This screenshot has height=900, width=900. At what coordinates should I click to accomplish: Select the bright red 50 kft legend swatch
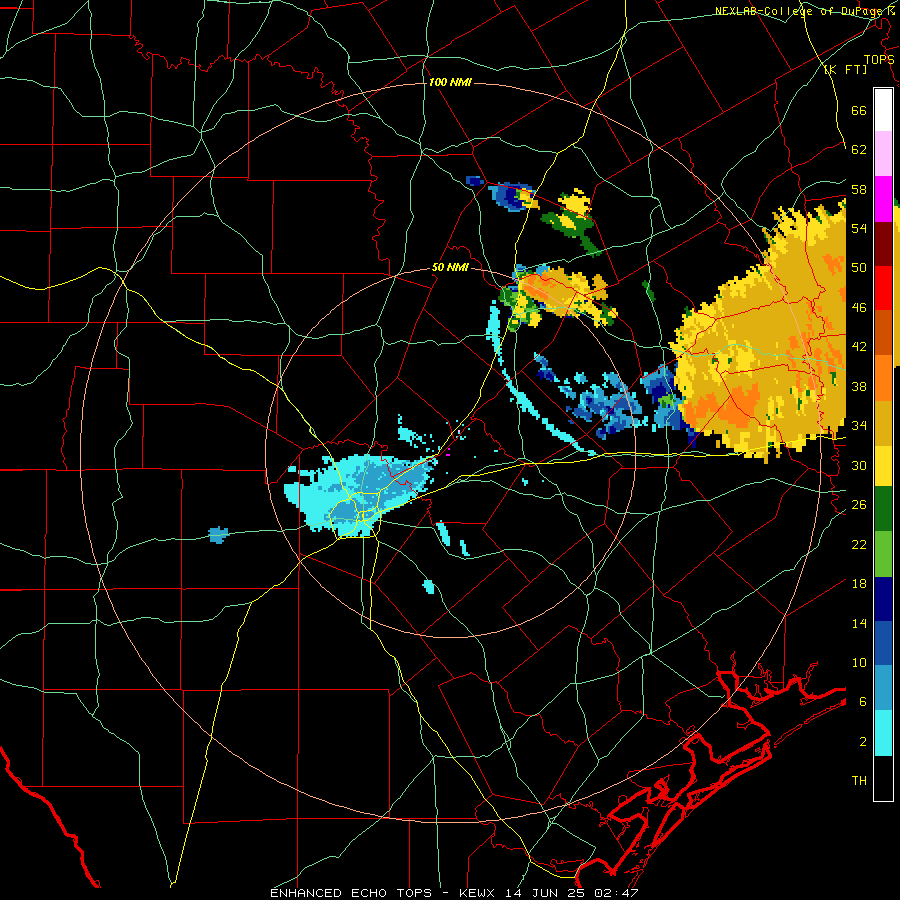[883, 288]
